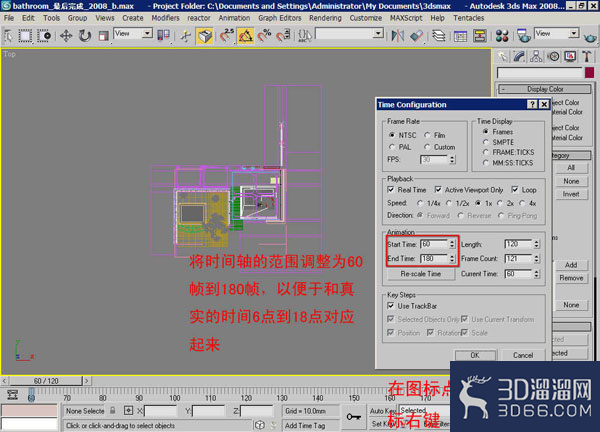Disable the Loop checkbox
The height and width of the screenshot is (432, 600).
point(515,189)
